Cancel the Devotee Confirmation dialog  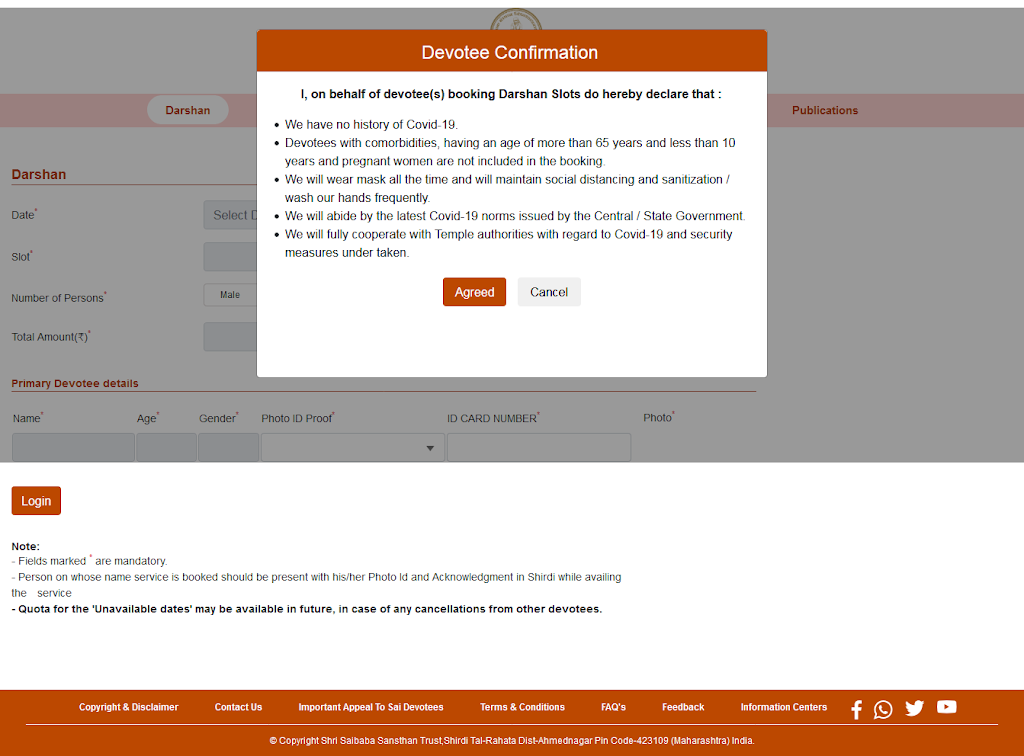(x=549, y=292)
